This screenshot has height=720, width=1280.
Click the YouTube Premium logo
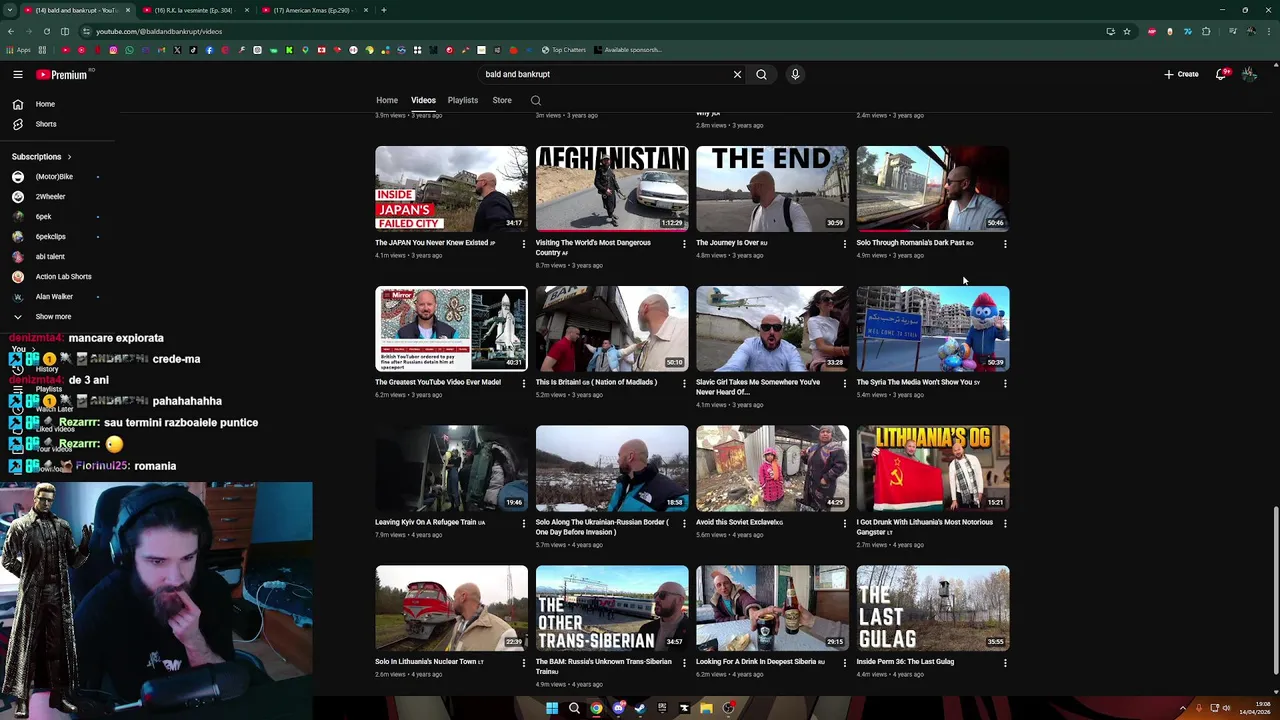pyautogui.click(x=62, y=74)
